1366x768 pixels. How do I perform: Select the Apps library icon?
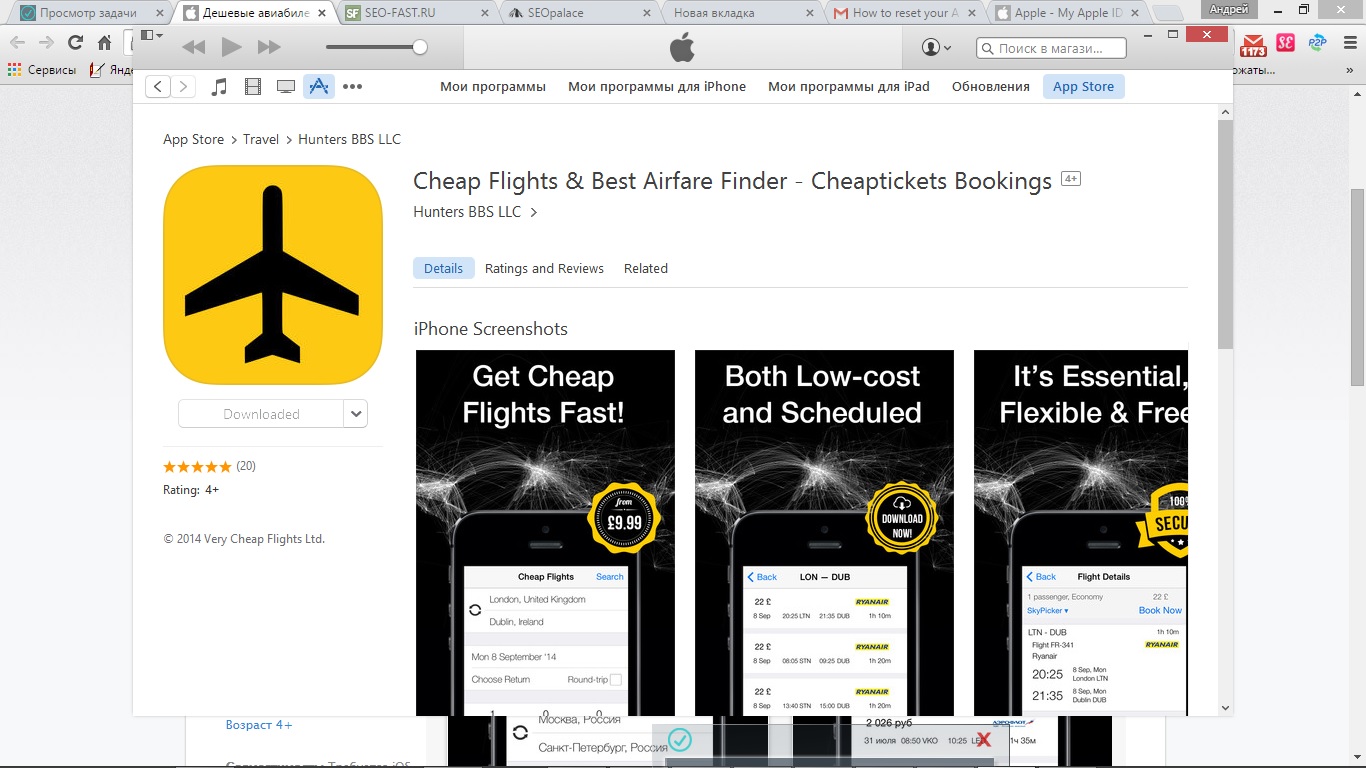tap(319, 87)
